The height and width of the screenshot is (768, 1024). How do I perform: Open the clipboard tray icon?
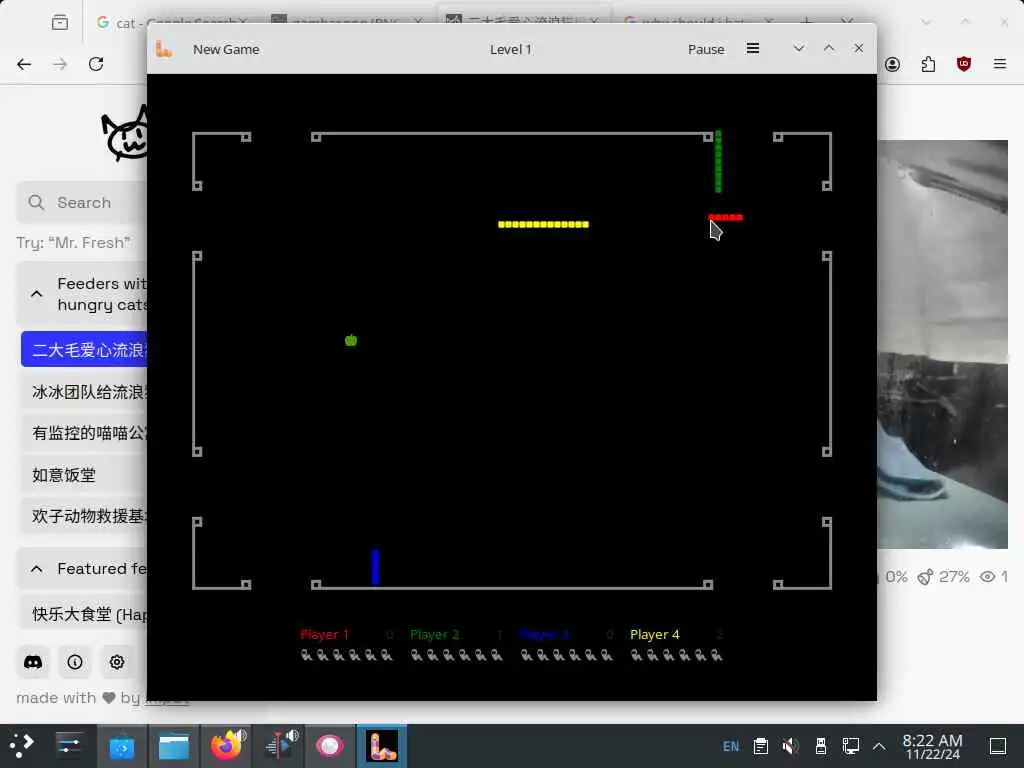point(761,746)
